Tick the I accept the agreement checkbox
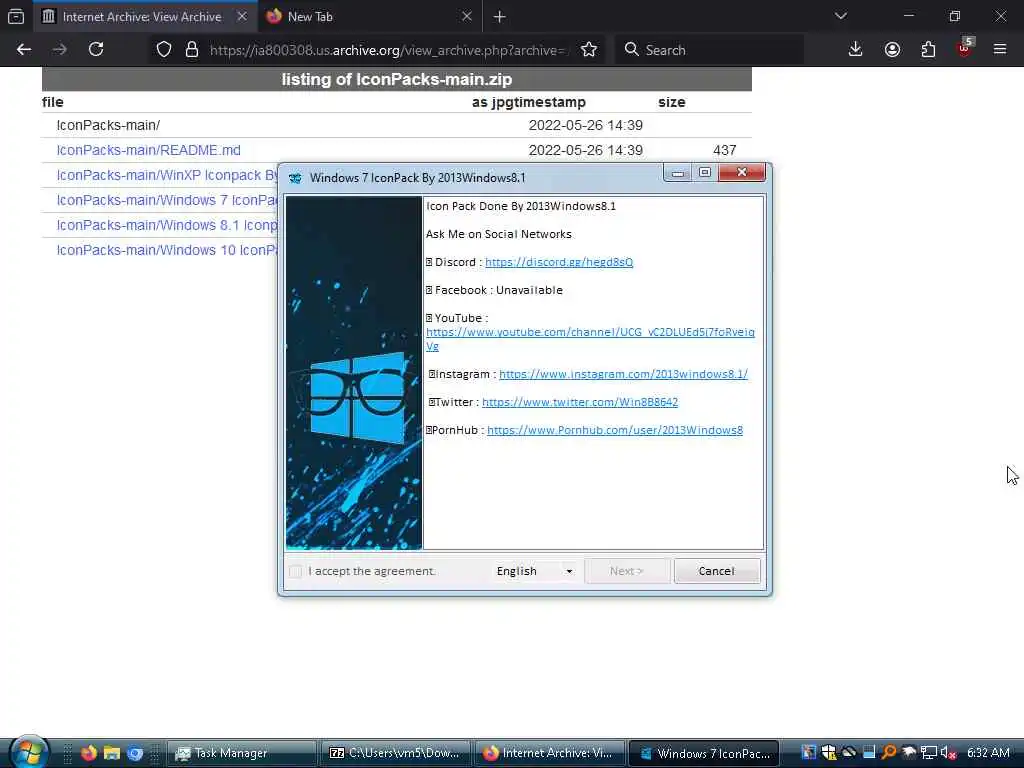The height and width of the screenshot is (768, 1024). click(x=296, y=571)
